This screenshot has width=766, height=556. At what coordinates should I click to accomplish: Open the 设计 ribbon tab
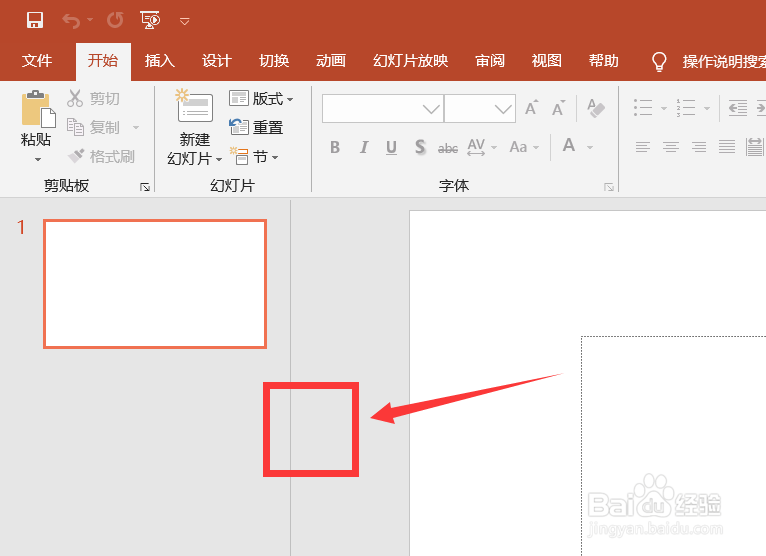click(216, 61)
